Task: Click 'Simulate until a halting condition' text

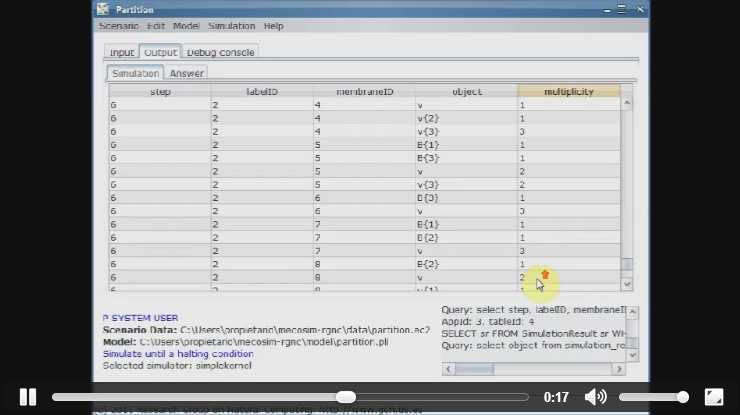Action: pyautogui.click(x=178, y=354)
